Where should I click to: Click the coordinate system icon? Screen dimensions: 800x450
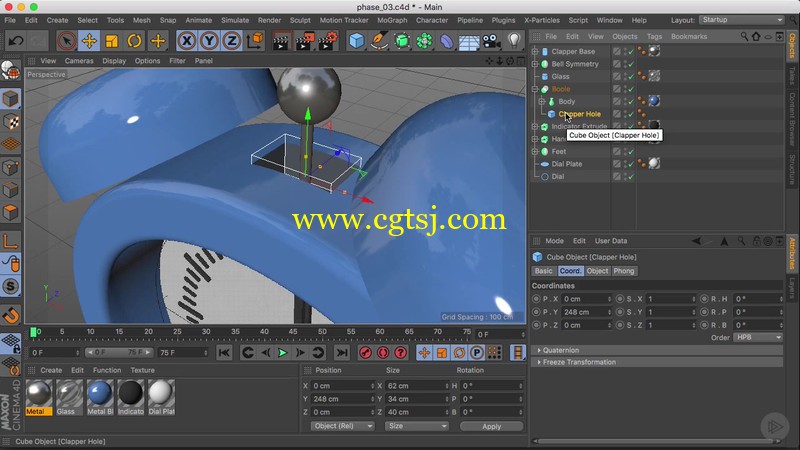(255, 40)
